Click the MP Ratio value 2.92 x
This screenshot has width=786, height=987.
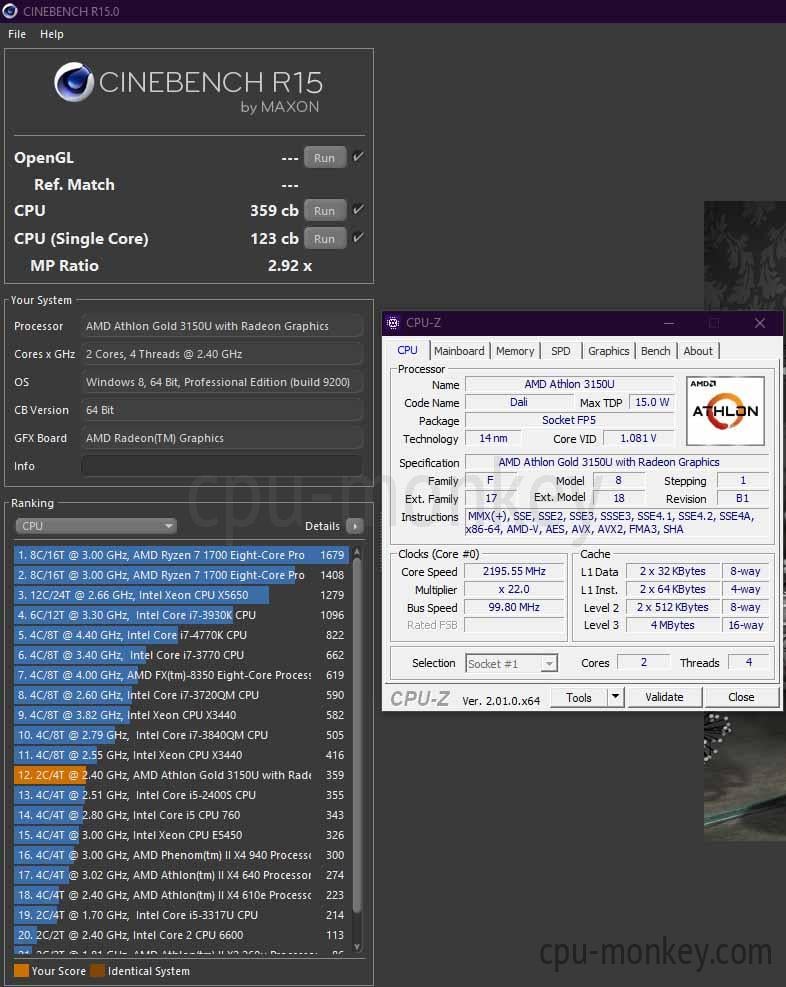pos(289,266)
